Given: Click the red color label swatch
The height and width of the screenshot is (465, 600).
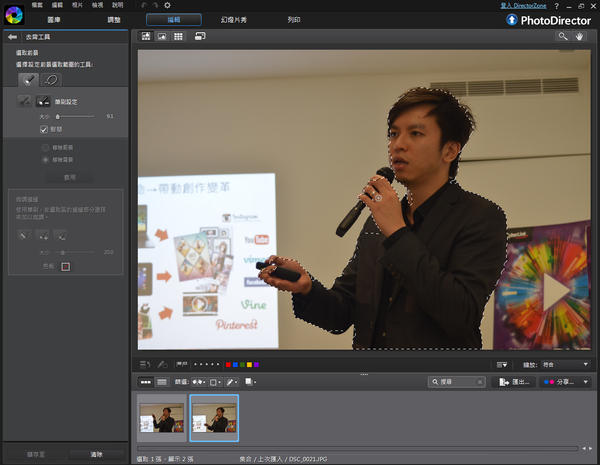Looking at the screenshot, I should 228,365.
